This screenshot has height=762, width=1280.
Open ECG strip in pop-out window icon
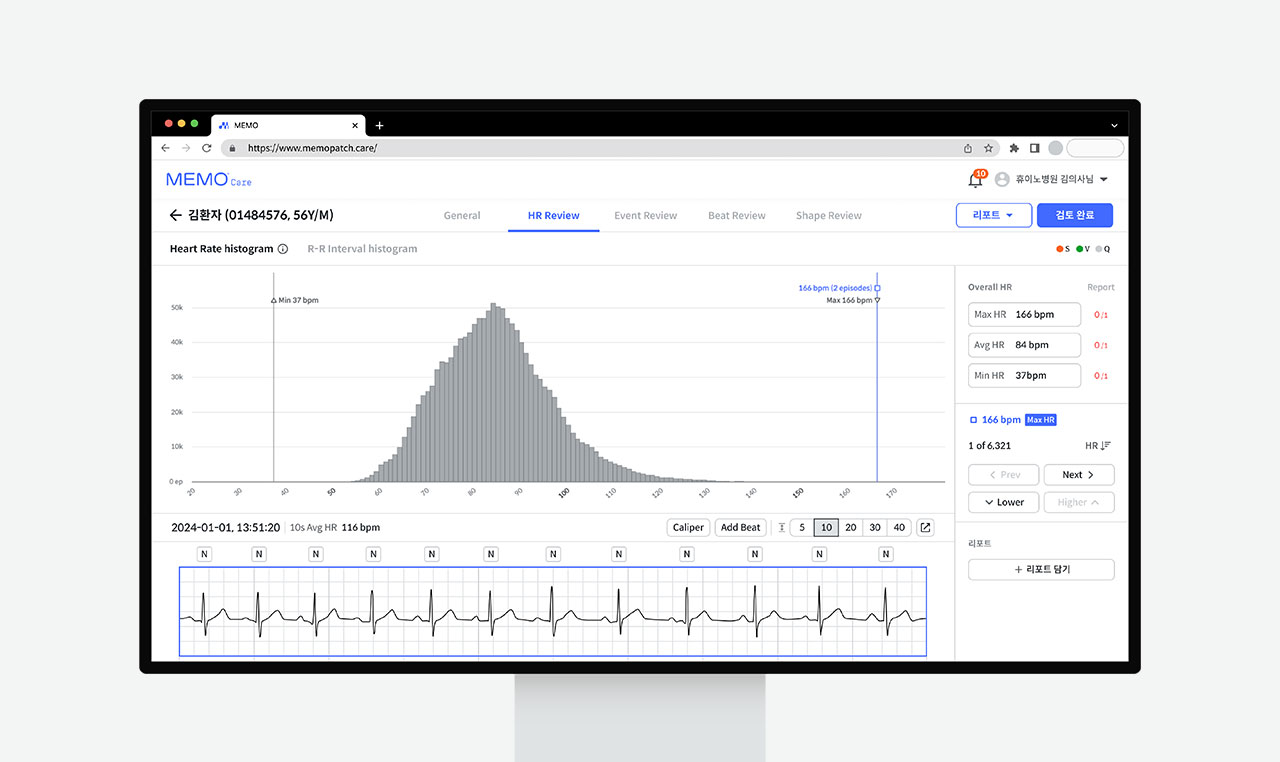(925, 528)
